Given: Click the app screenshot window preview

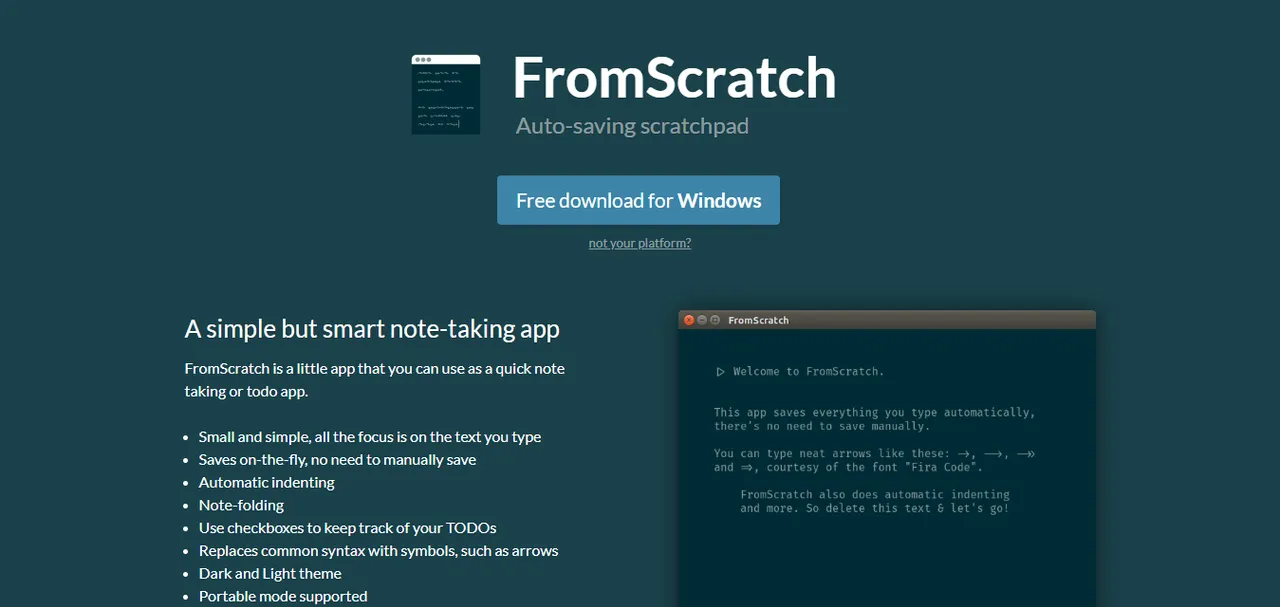Looking at the screenshot, I should (887, 458).
